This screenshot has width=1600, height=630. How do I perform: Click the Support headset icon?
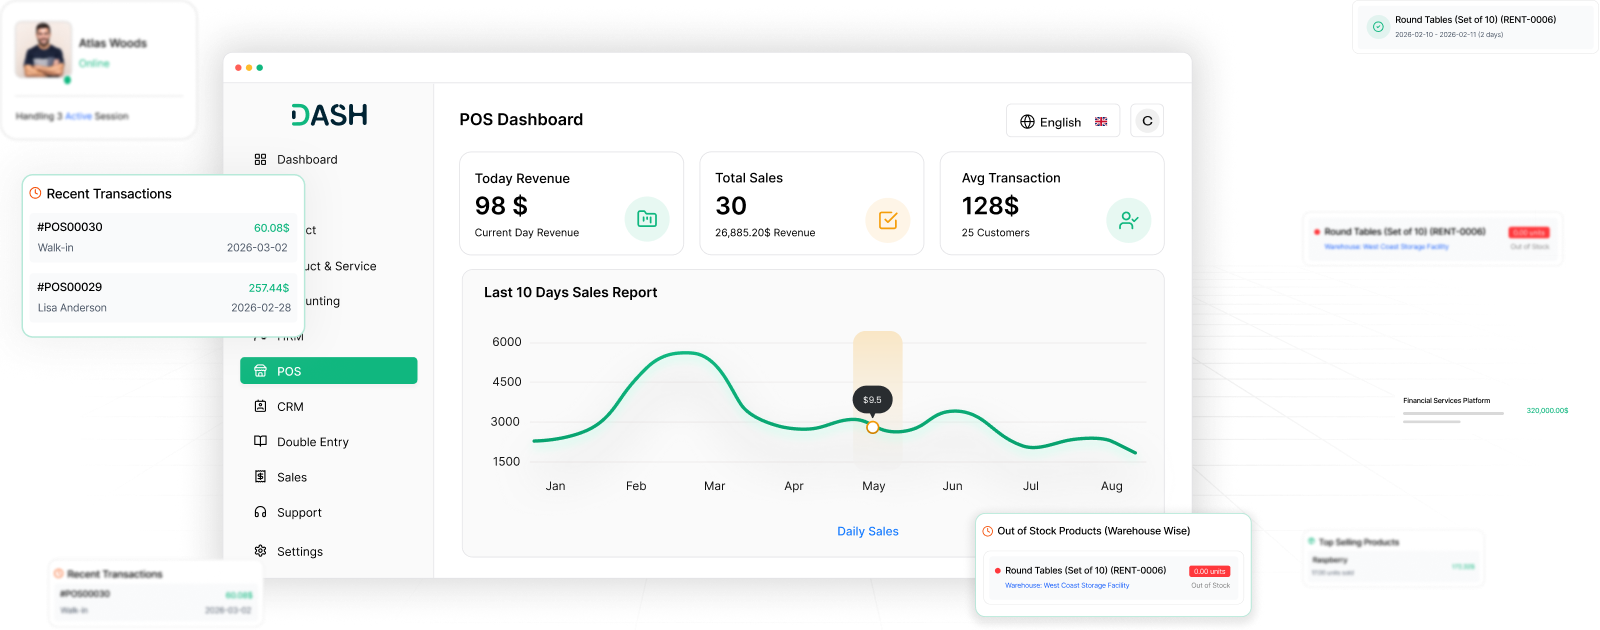(x=260, y=512)
